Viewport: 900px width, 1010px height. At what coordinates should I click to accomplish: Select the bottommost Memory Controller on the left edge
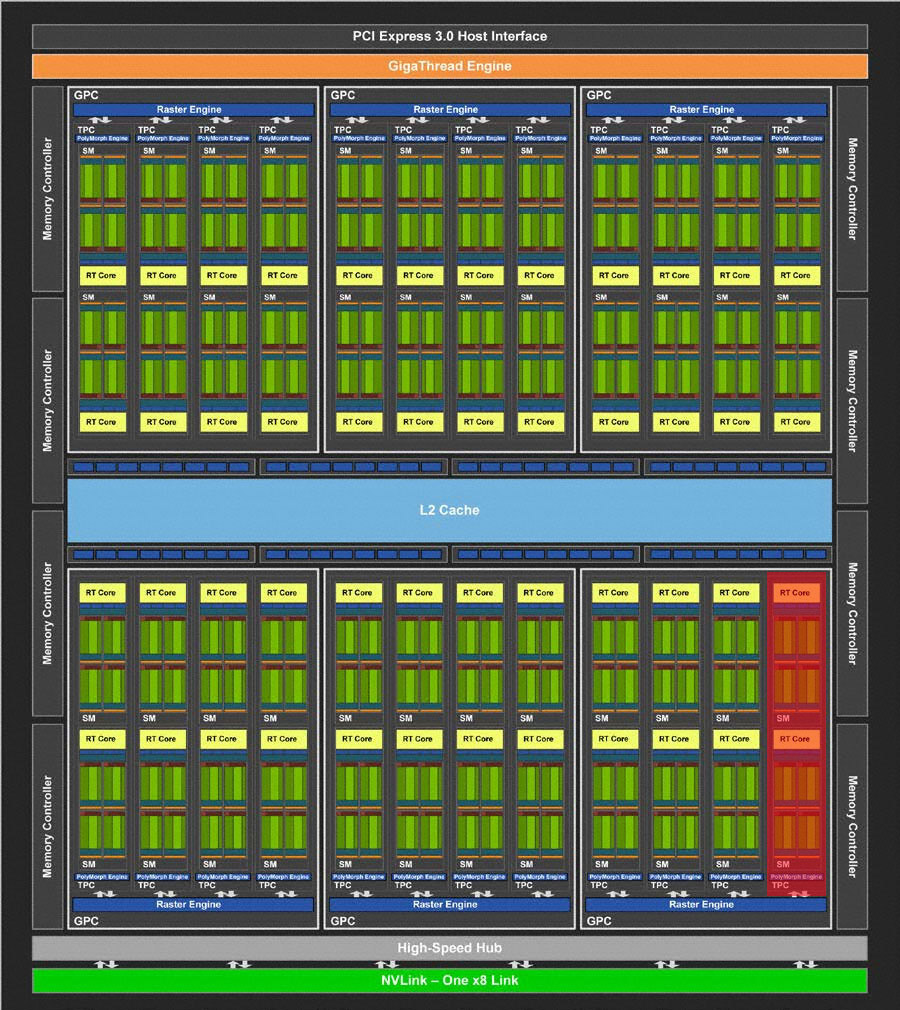pyautogui.click(x=48, y=826)
